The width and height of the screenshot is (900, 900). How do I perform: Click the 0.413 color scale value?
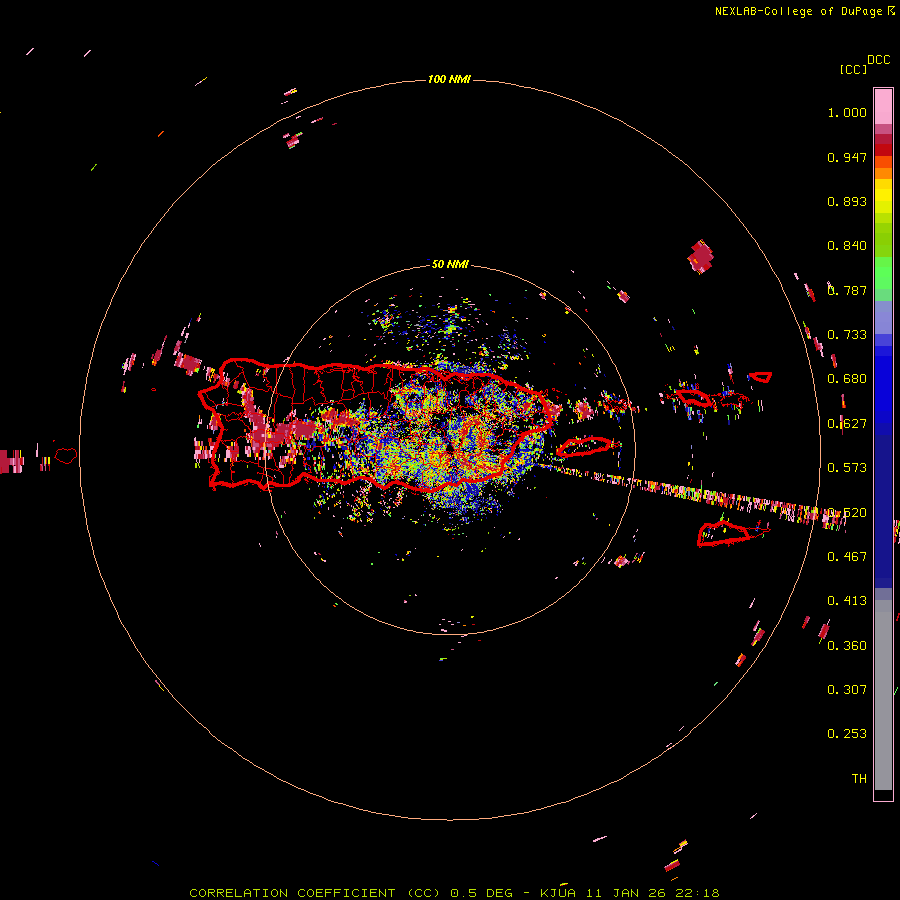coord(847,601)
